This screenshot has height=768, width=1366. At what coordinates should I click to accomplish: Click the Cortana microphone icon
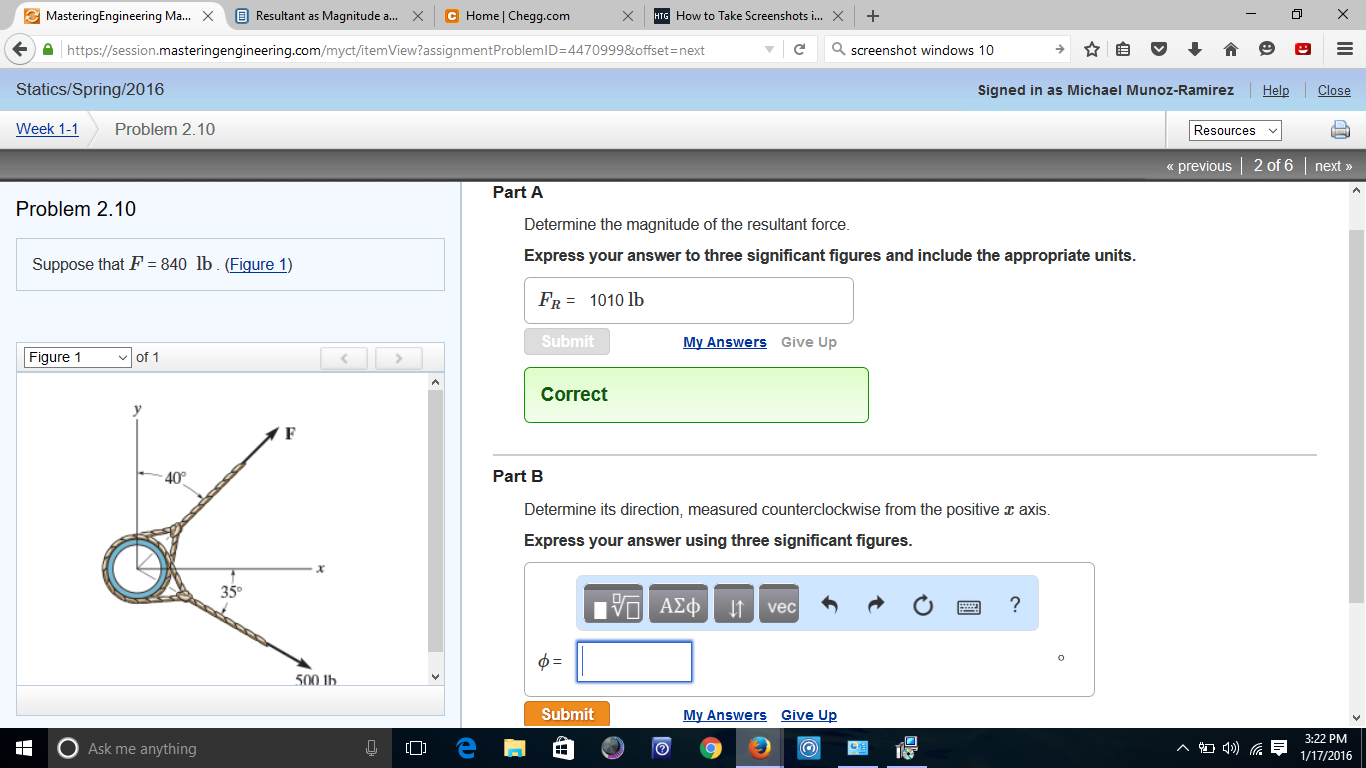[x=371, y=748]
